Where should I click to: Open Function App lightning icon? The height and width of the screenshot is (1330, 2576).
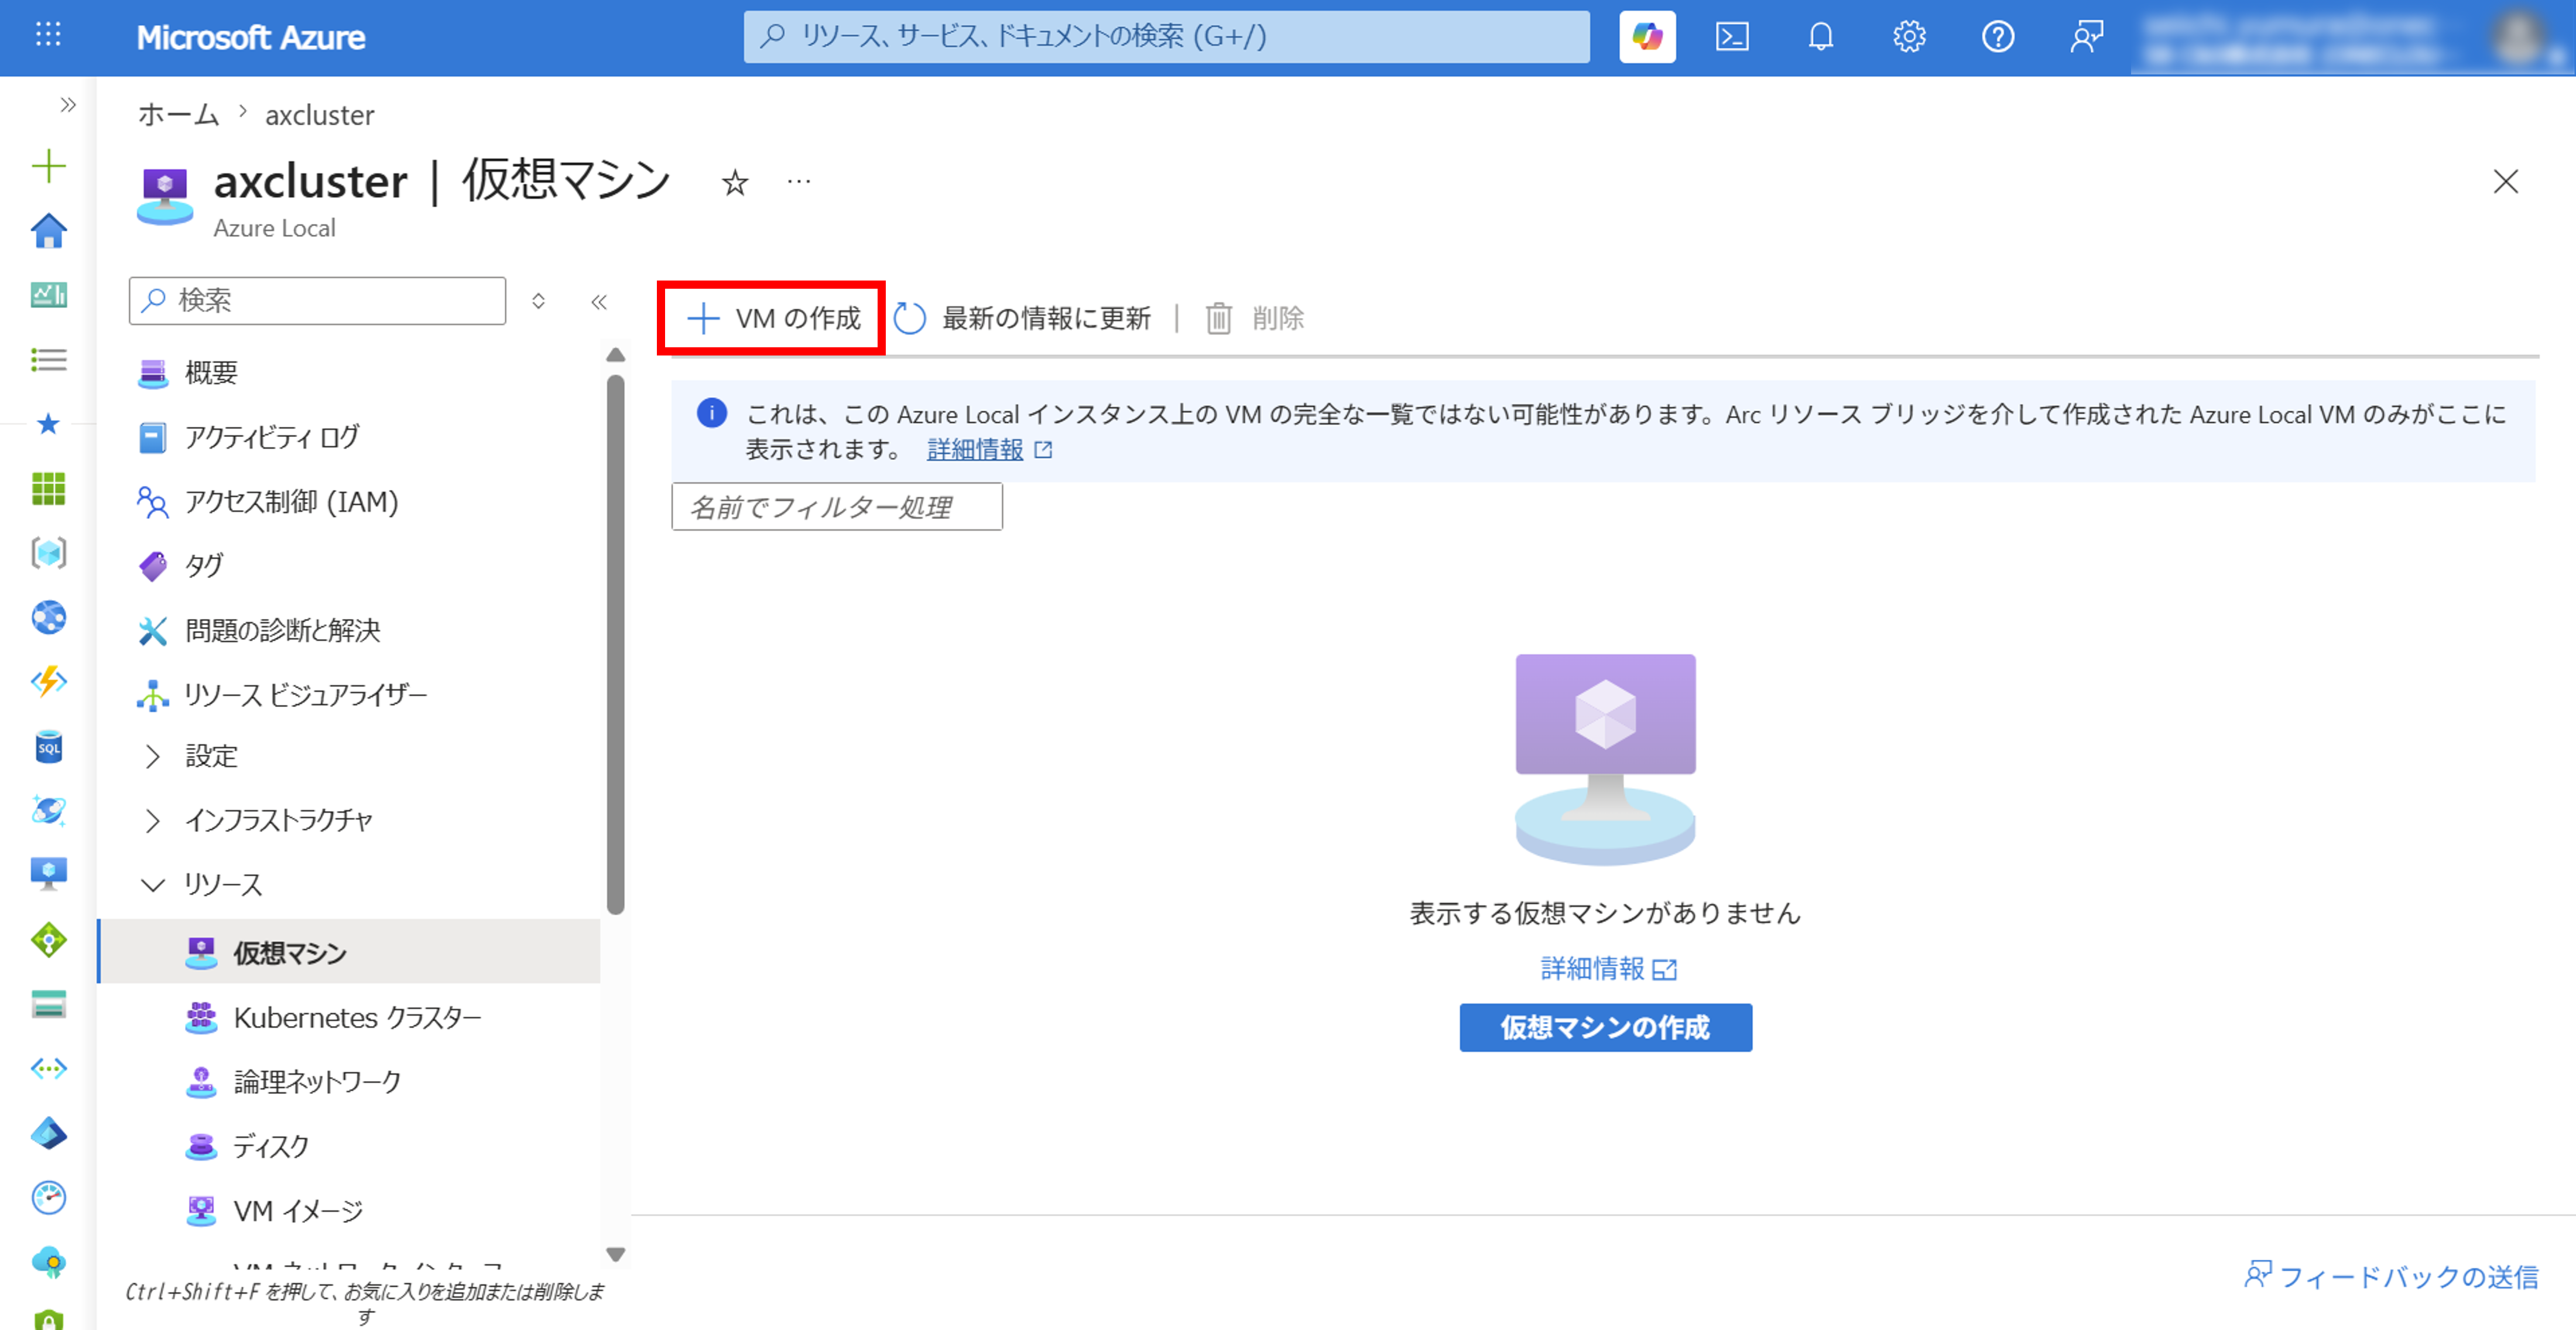48,682
